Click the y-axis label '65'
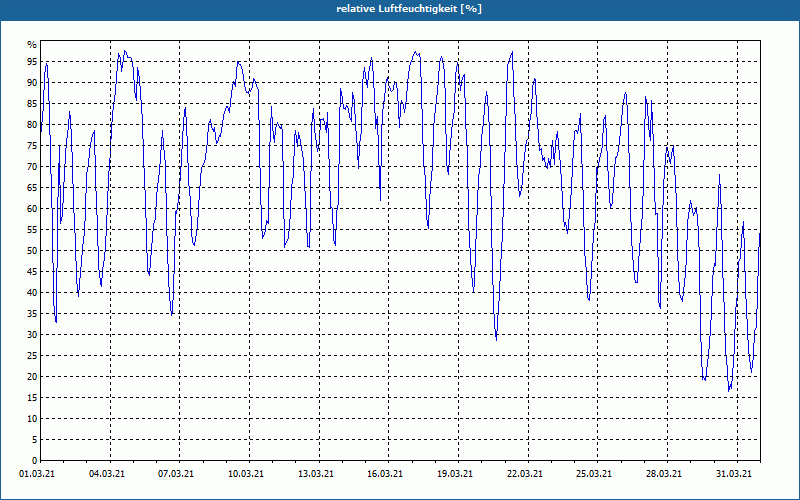 [32, 188]
